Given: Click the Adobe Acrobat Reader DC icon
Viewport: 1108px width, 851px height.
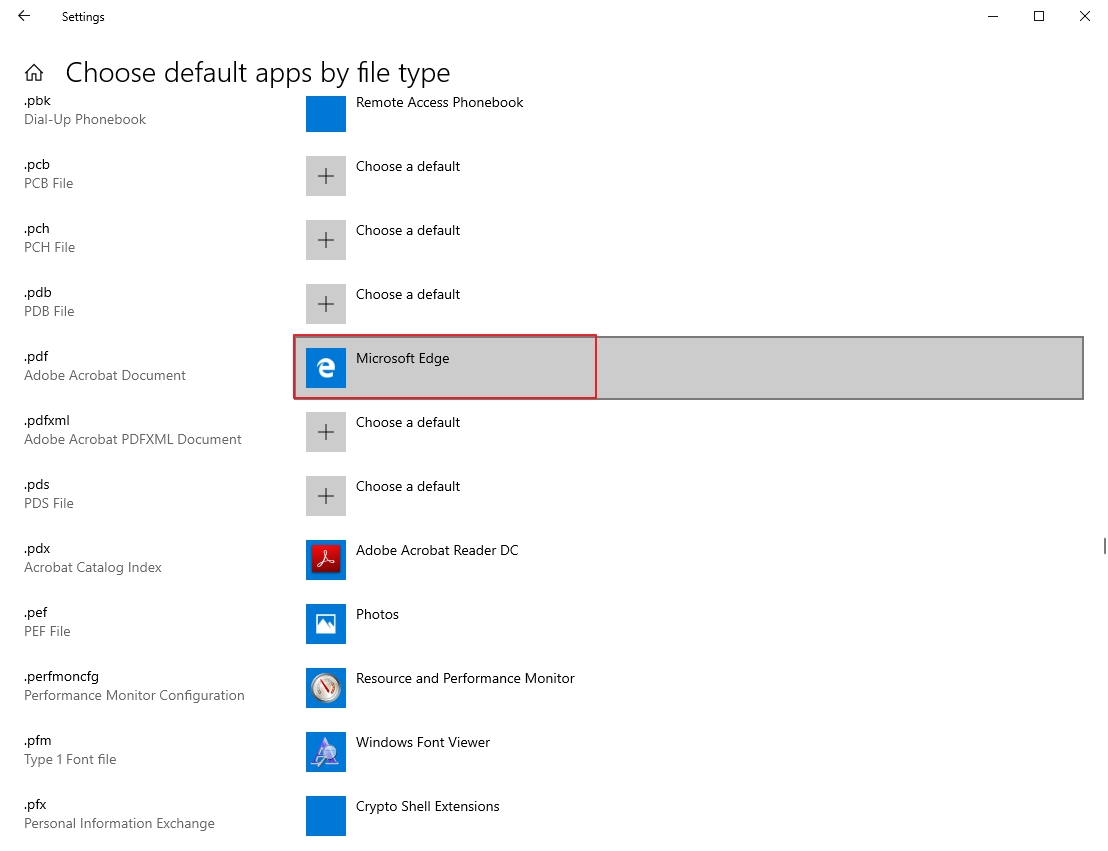Looking at the screenshot, I should click(326, 560).
